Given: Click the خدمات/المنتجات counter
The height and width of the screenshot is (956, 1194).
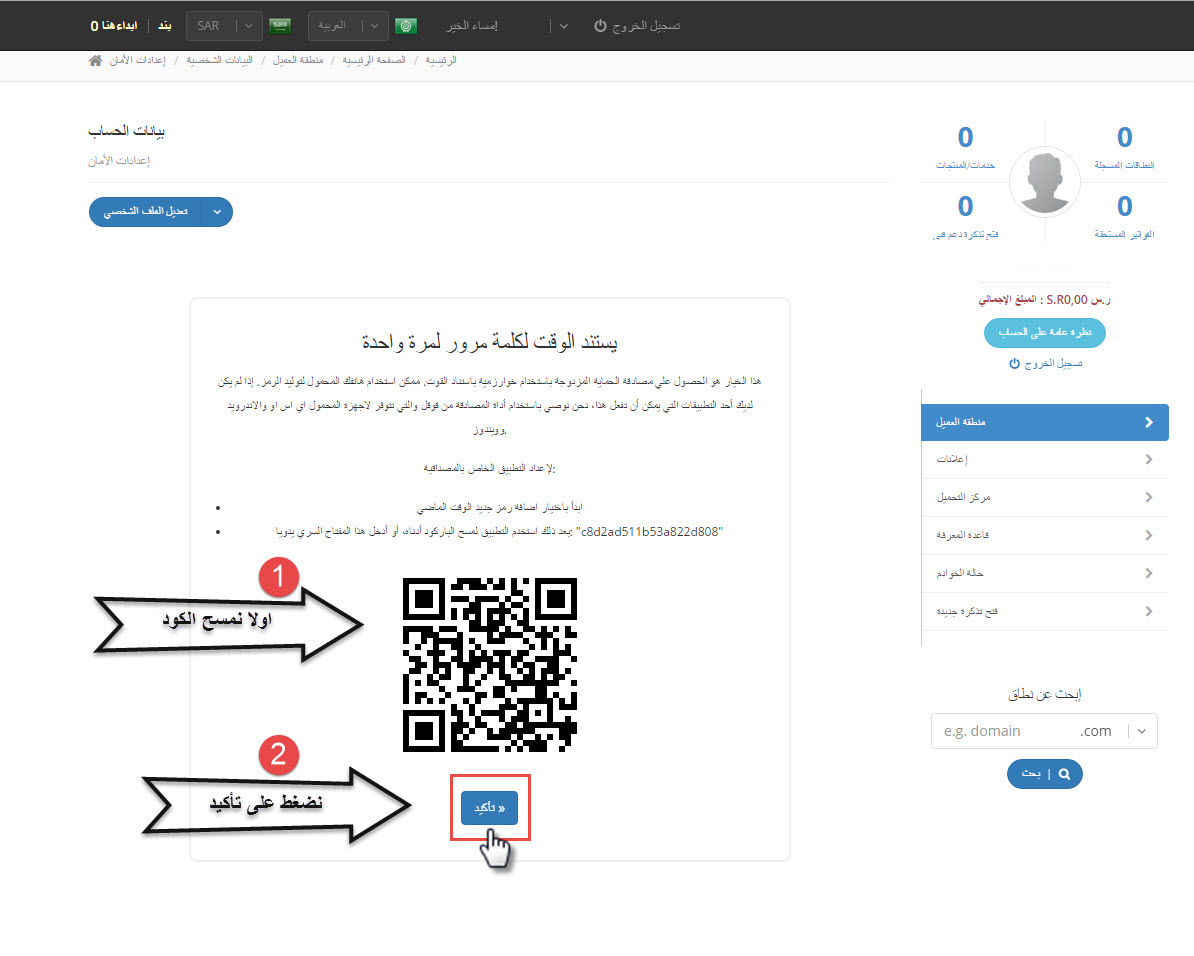Looking at the screenshot, I should click(966, 148).
